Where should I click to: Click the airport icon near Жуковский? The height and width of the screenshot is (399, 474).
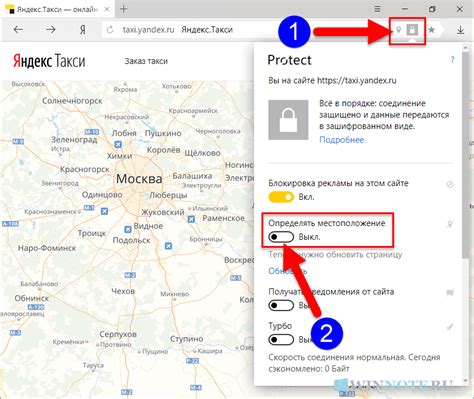(191, 219)
